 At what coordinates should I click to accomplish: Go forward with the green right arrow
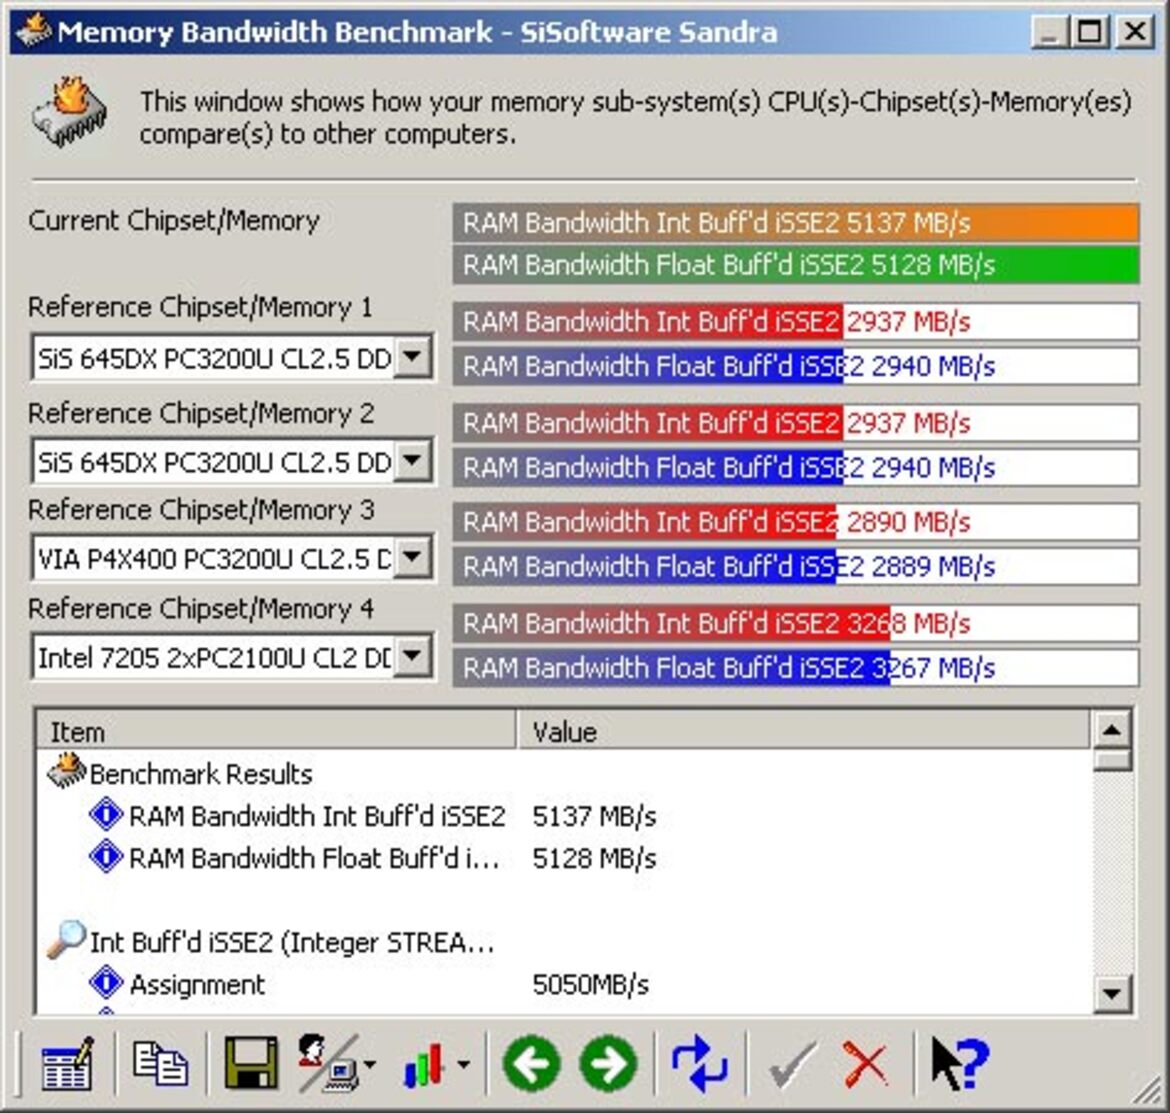click(x=609, y=1063)
